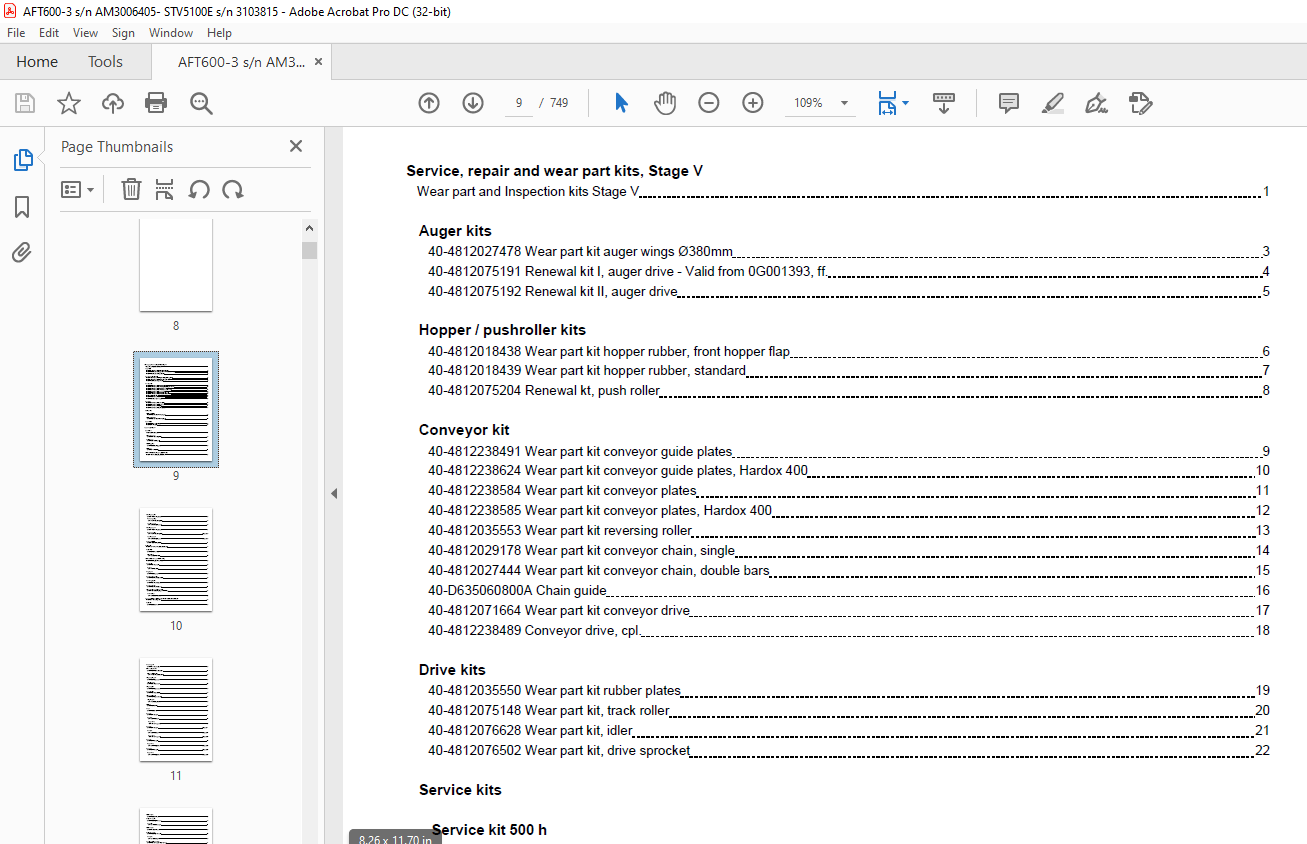The image size is (1307, 844).
Task: Open Page Thumbnails sidebar icon
Action: point(22,160)
